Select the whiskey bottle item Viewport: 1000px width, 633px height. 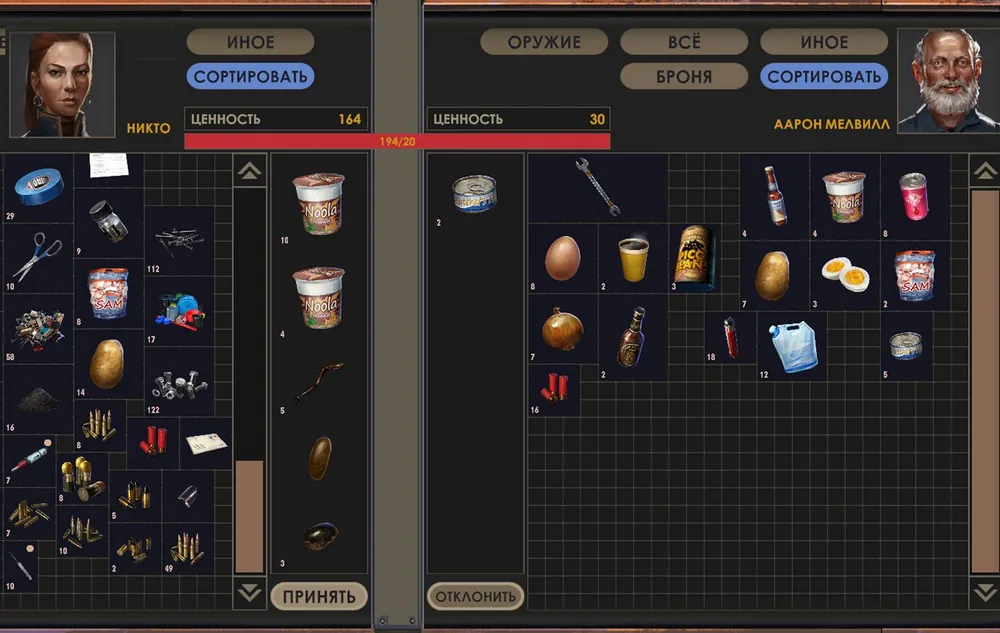(x=633, y=337)
